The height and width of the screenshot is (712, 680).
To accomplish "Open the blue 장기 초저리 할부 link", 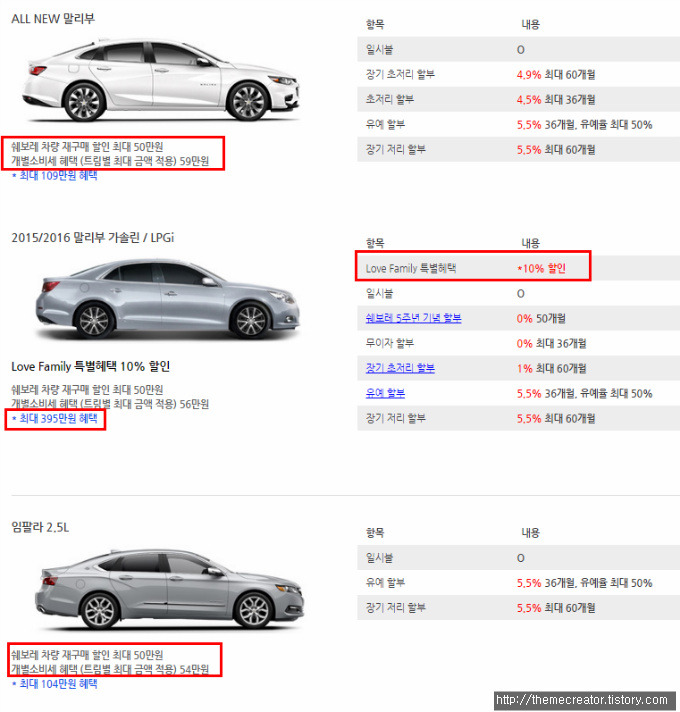I will click(400, 368).
